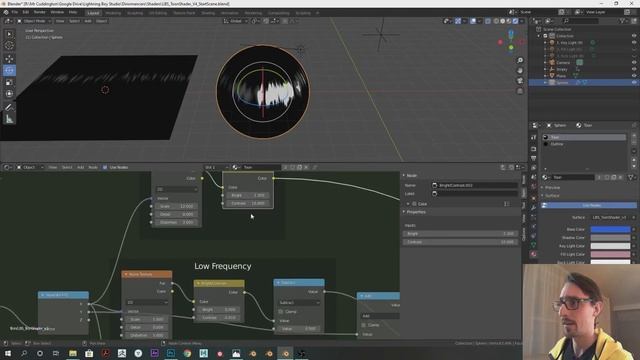This screenshot has width=640, height=360.
Task: Open the Add operation dropdown in Math node
Action: (x=380, y=316)
